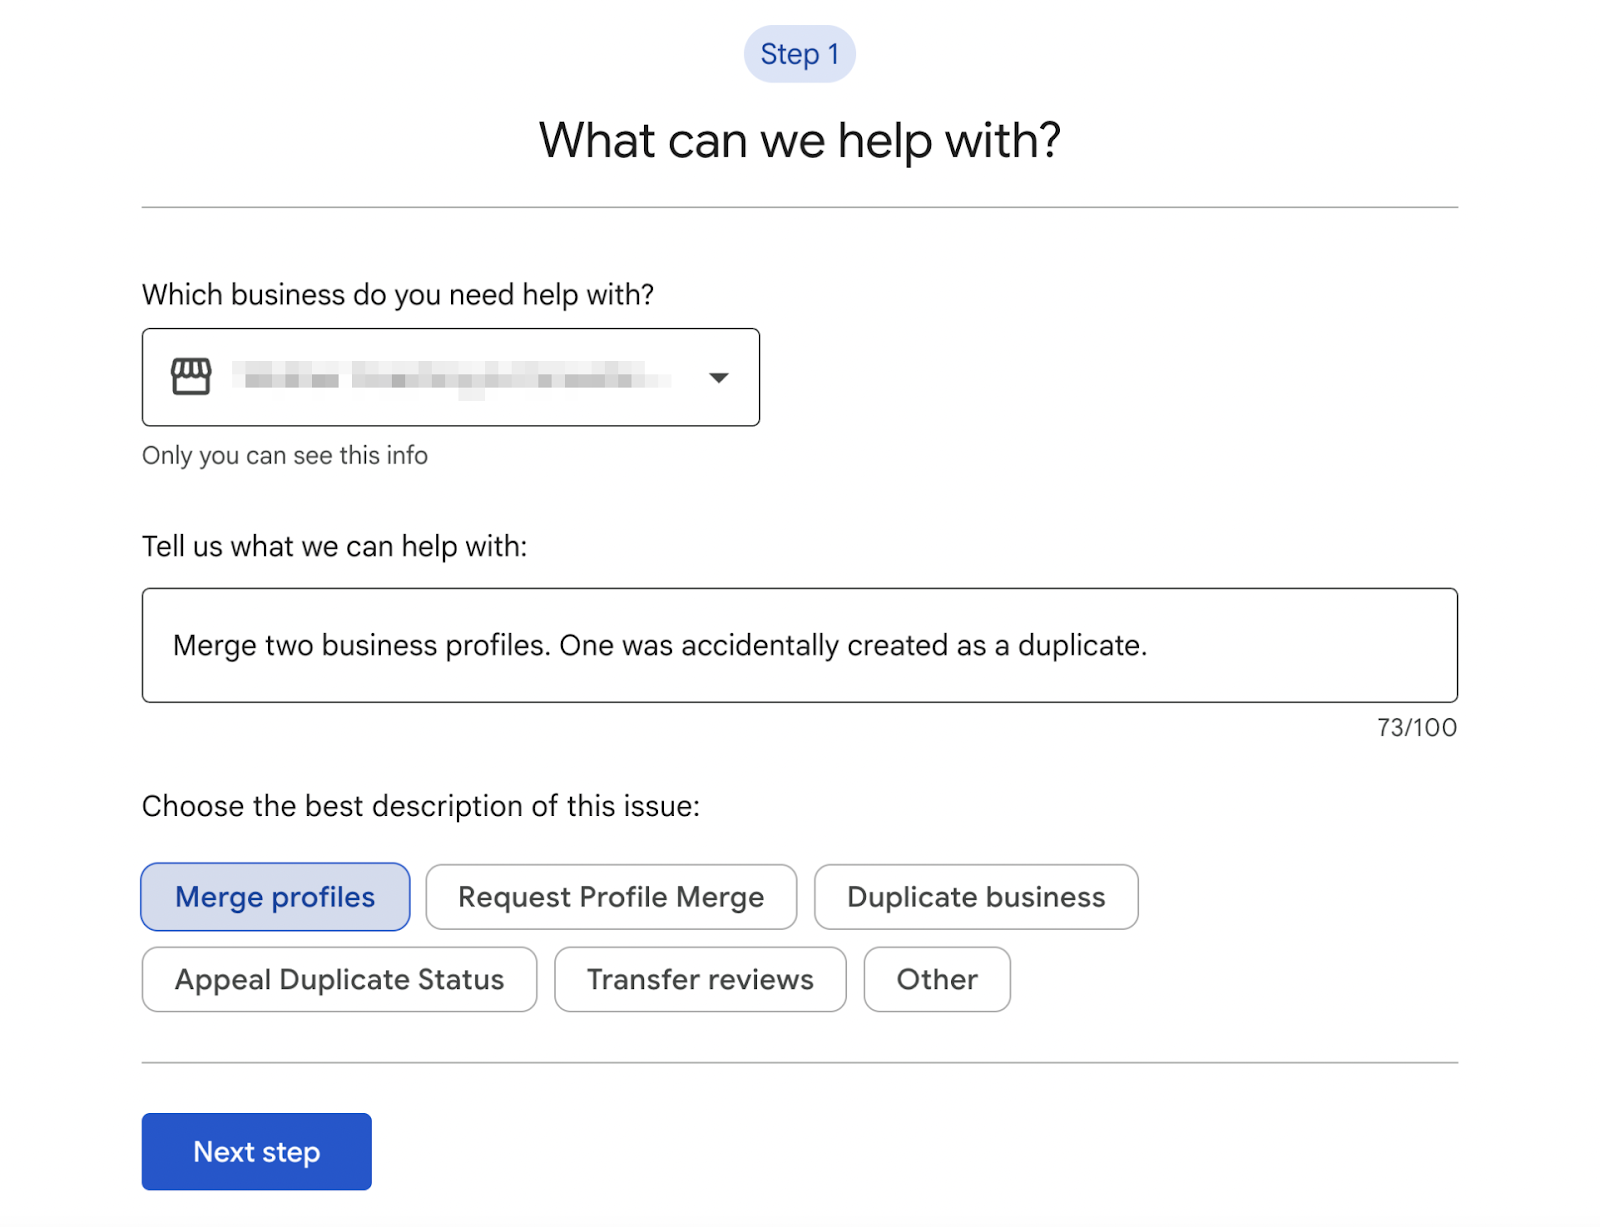Click the "Tell us what we can help with" label
The height and width of the screenshot is (1227, 1600).
point(334,546)
